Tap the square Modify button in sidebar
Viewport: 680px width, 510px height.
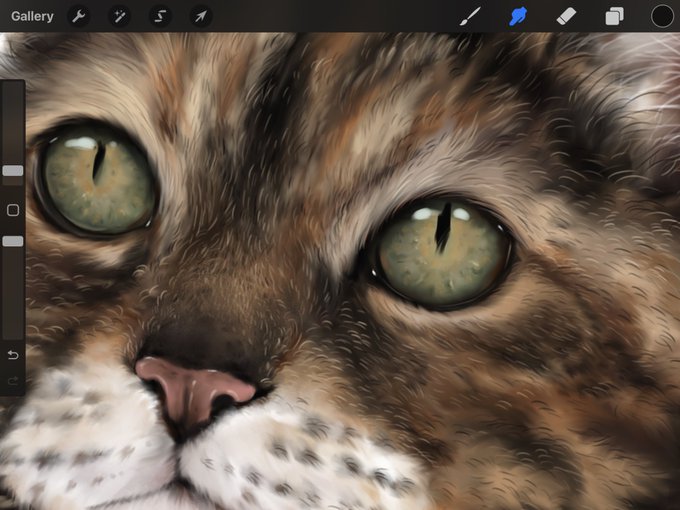point(13,210)
